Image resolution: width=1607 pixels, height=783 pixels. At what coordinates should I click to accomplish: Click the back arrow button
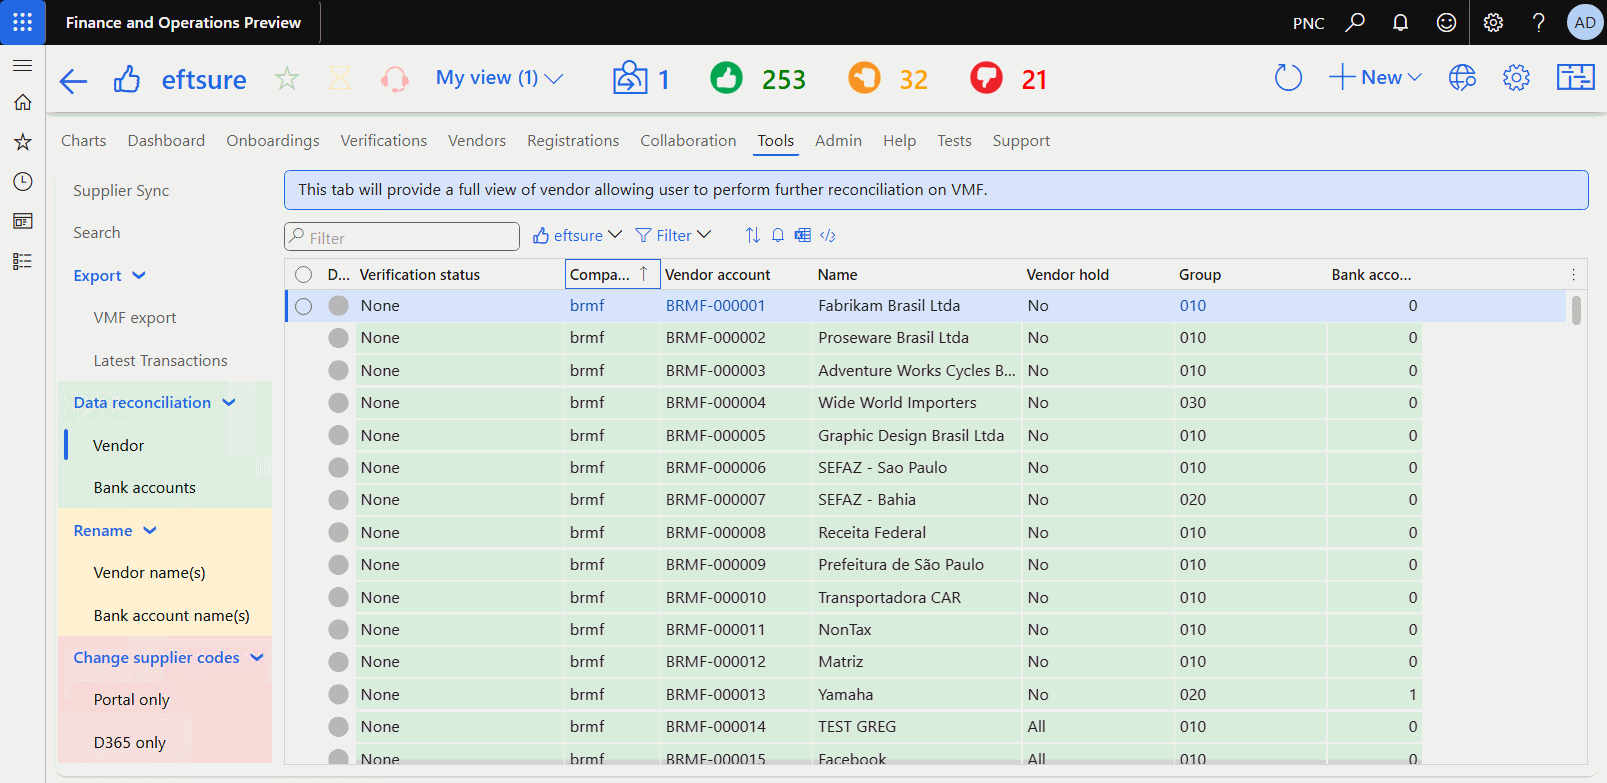click(74, 80)
